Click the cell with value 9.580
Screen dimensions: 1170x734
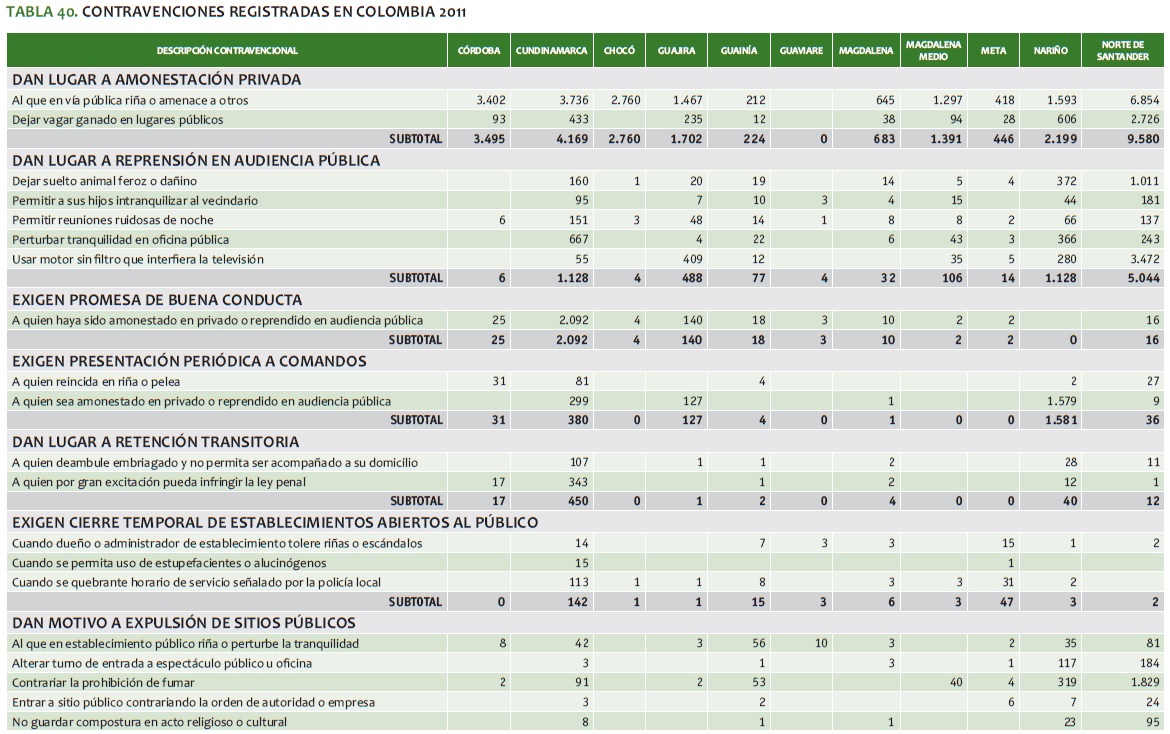tap(1144, 139)
